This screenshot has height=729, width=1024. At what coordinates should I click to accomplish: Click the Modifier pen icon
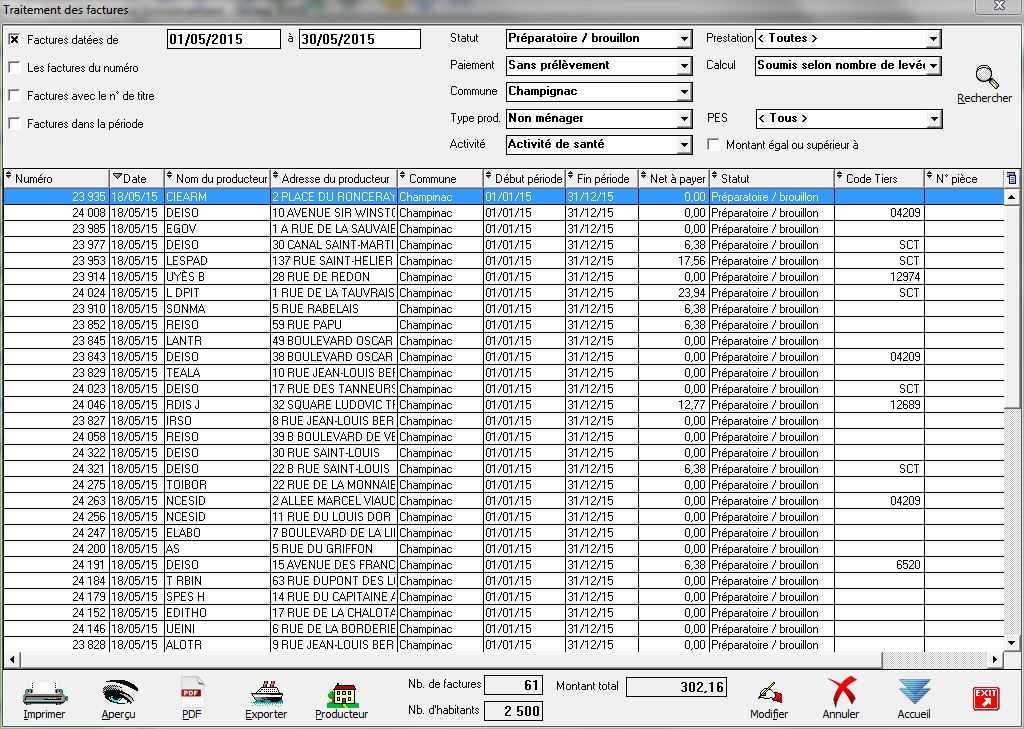[769, 693]
